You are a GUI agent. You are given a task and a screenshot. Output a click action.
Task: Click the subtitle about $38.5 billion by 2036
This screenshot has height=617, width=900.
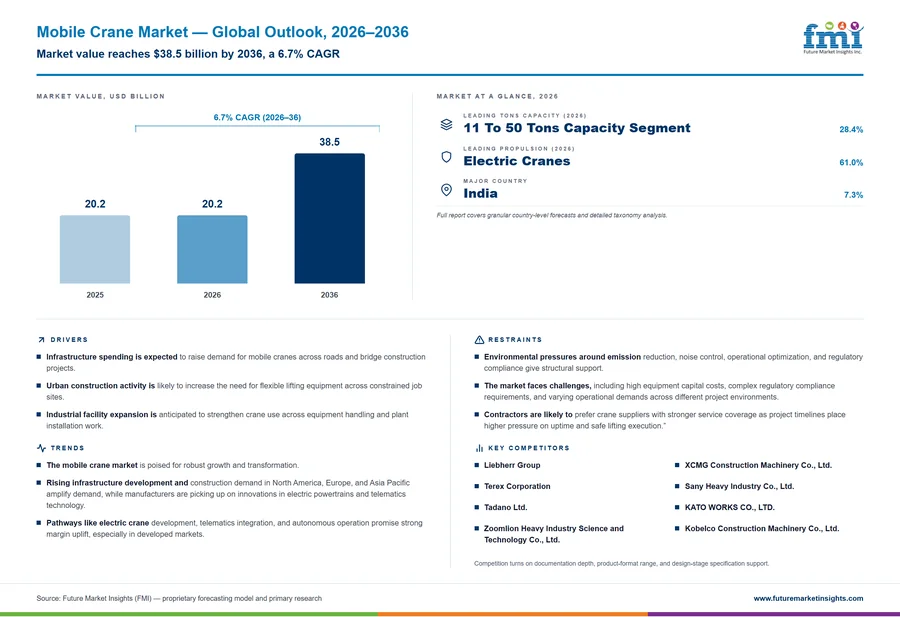click(x=188, y=54)
